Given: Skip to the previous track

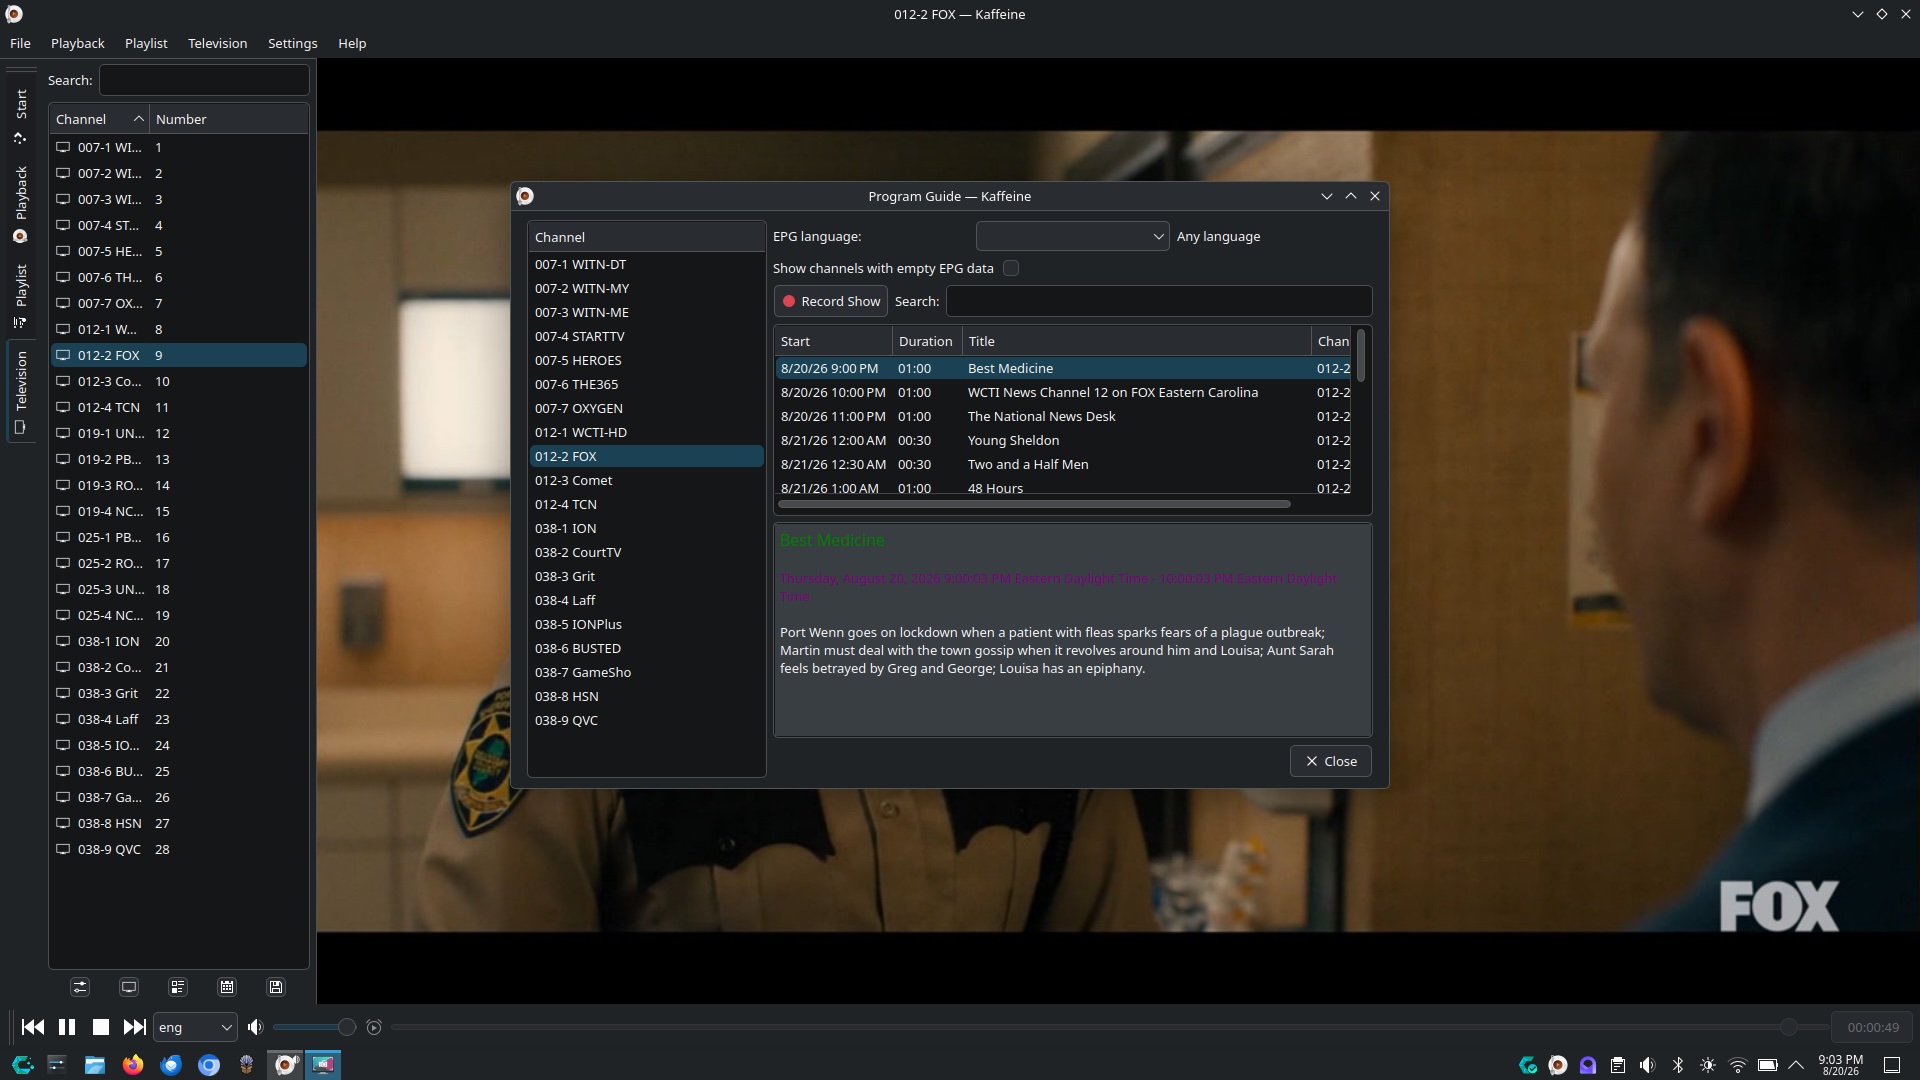Looking at the screenshot, I should (32, 1027).
